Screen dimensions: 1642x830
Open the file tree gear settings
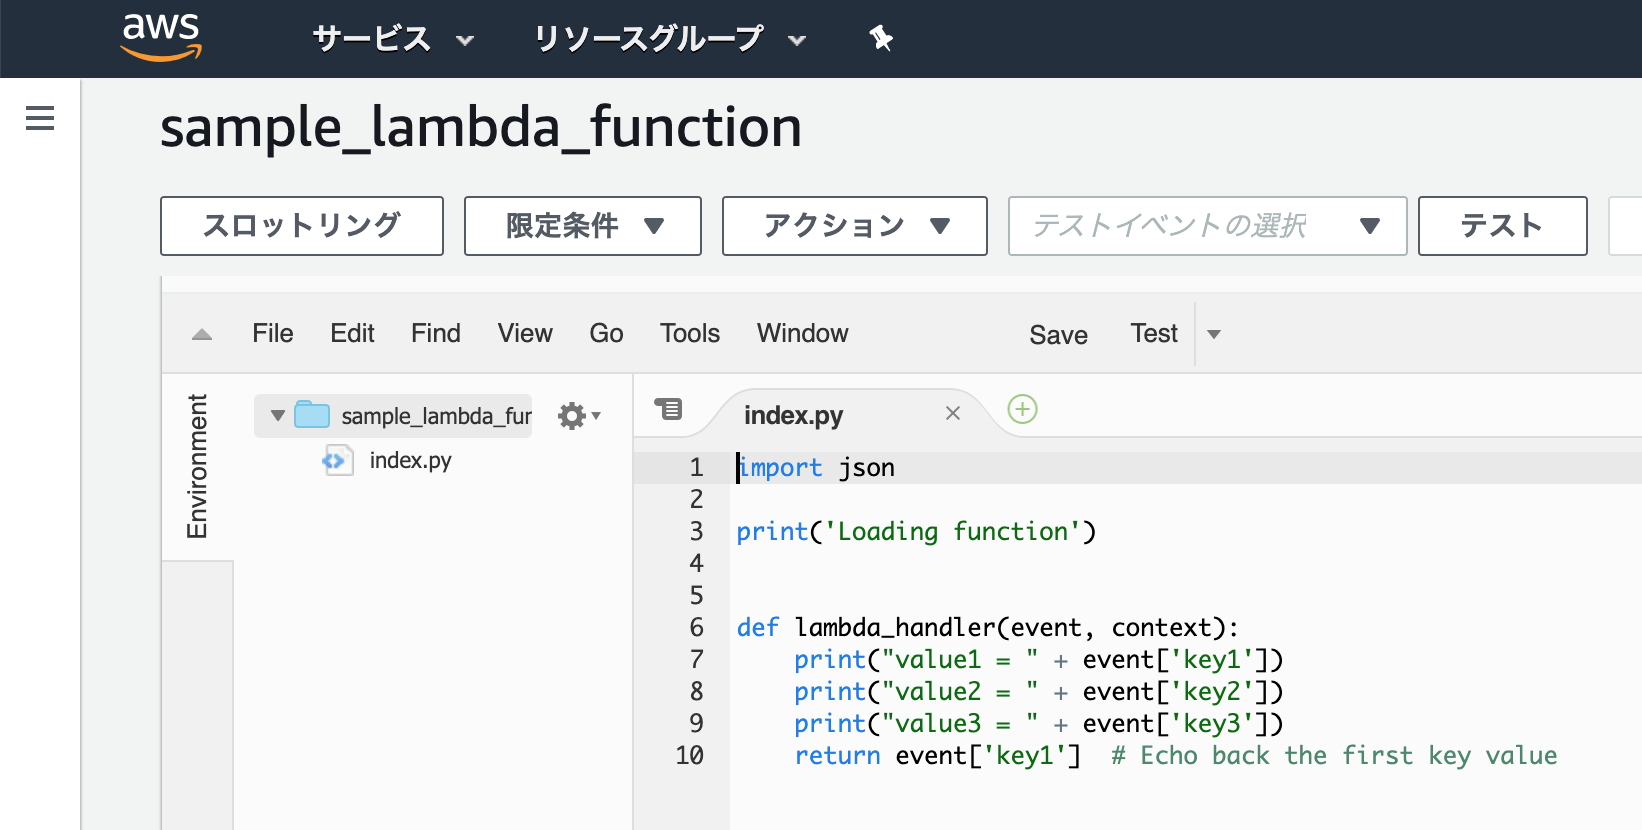(x=579, y=415)
